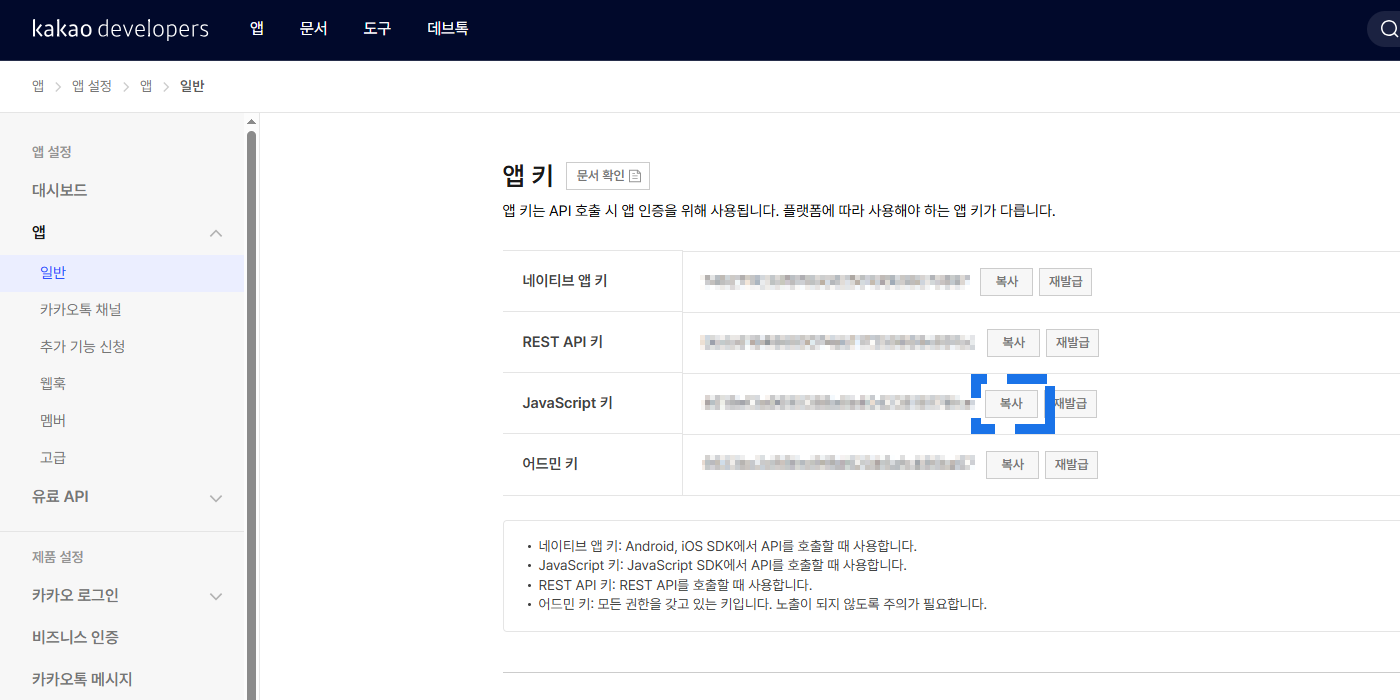This screenshot has width=1400, height=700.
Task: Click the 앱 설정 sidebar section header
Action: click(x=52, y=152)
